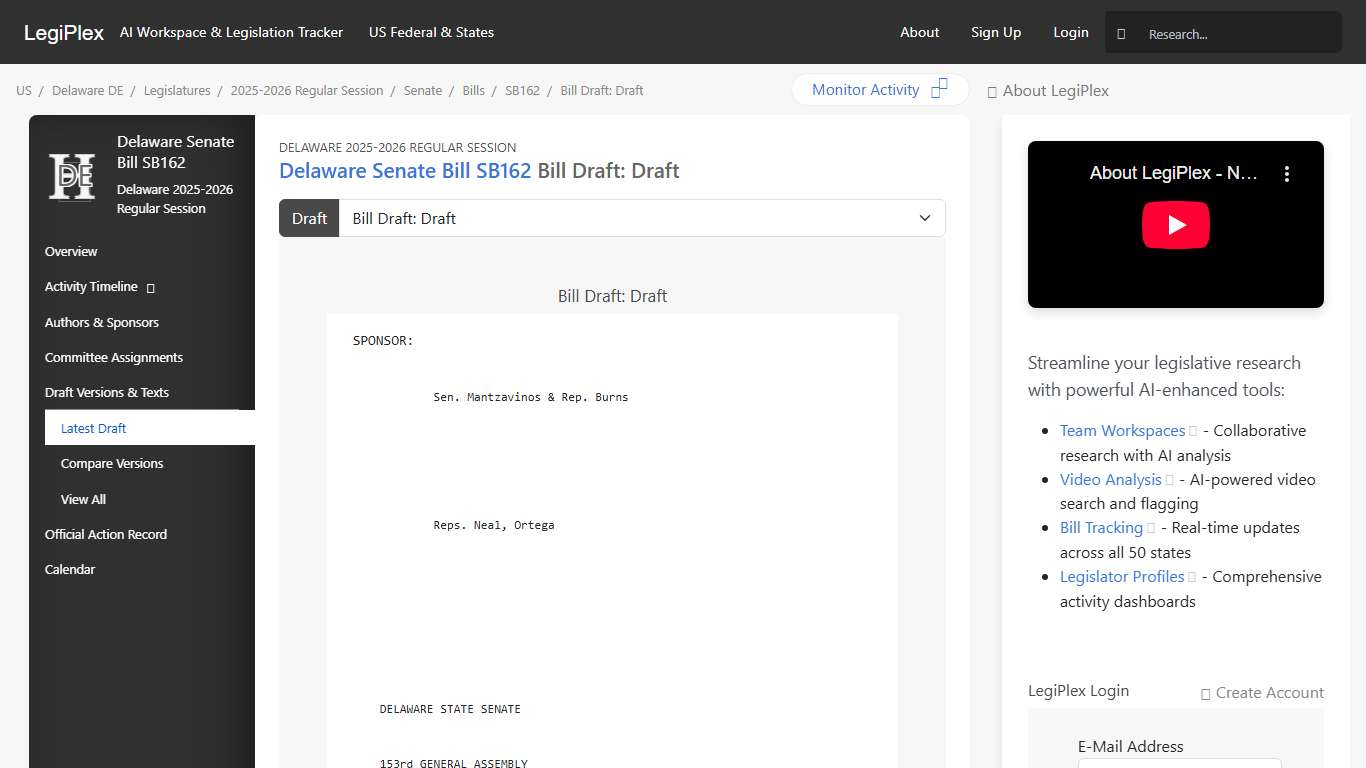Open Authors & Sponsors section

coord(102,322)
